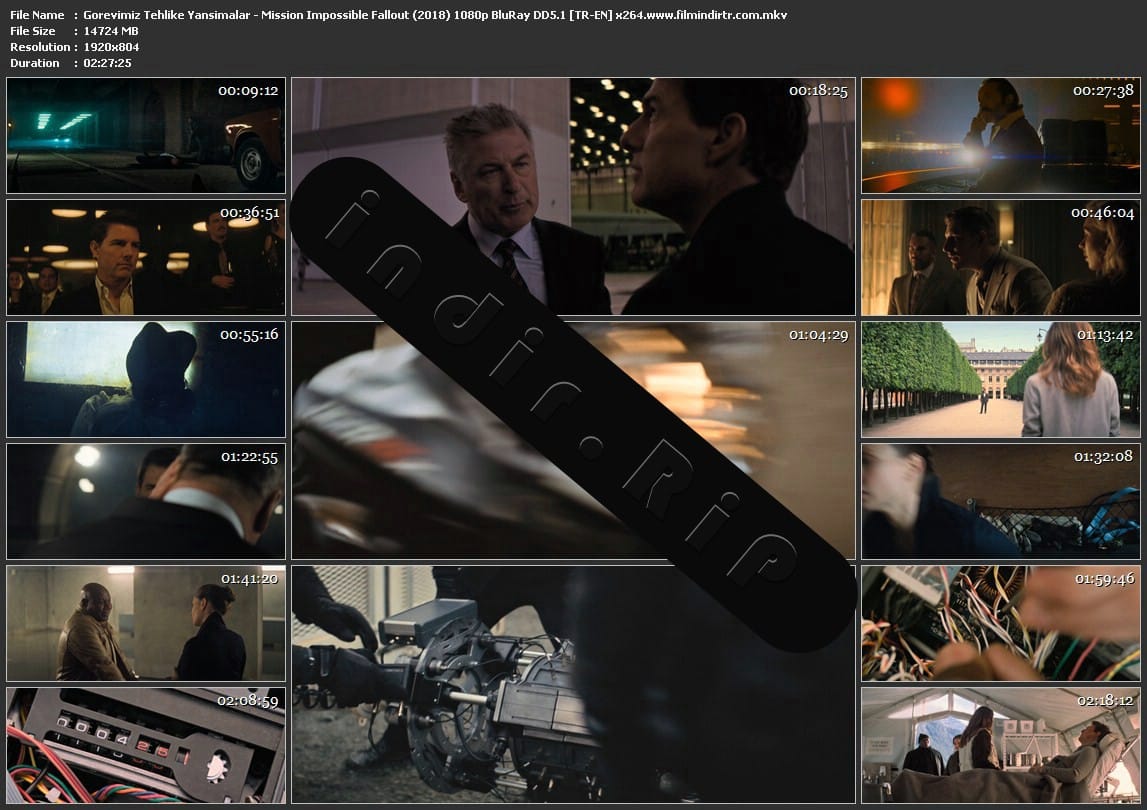The height and width of the screenshot is (810, 1147).
Task: Select the thumbnail stamped 00:09:12
Action: (x=146, y=135)
